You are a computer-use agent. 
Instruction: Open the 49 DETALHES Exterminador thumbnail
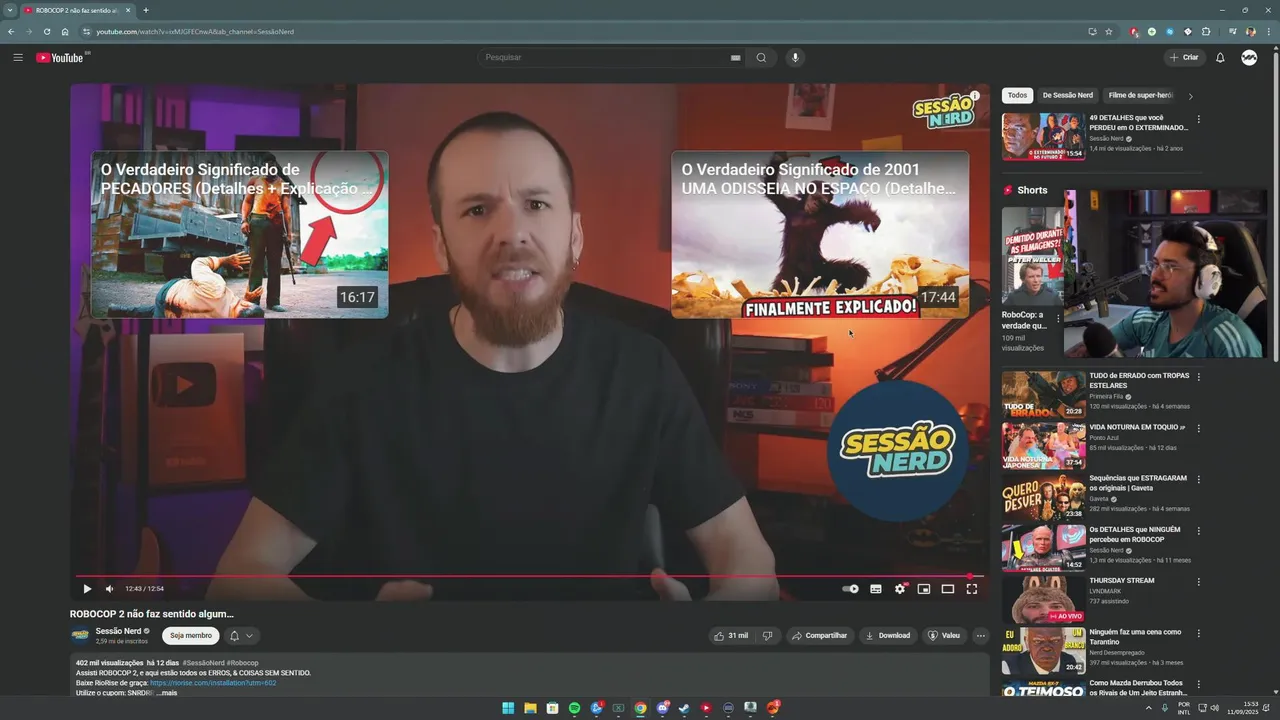pos(1043,136)
